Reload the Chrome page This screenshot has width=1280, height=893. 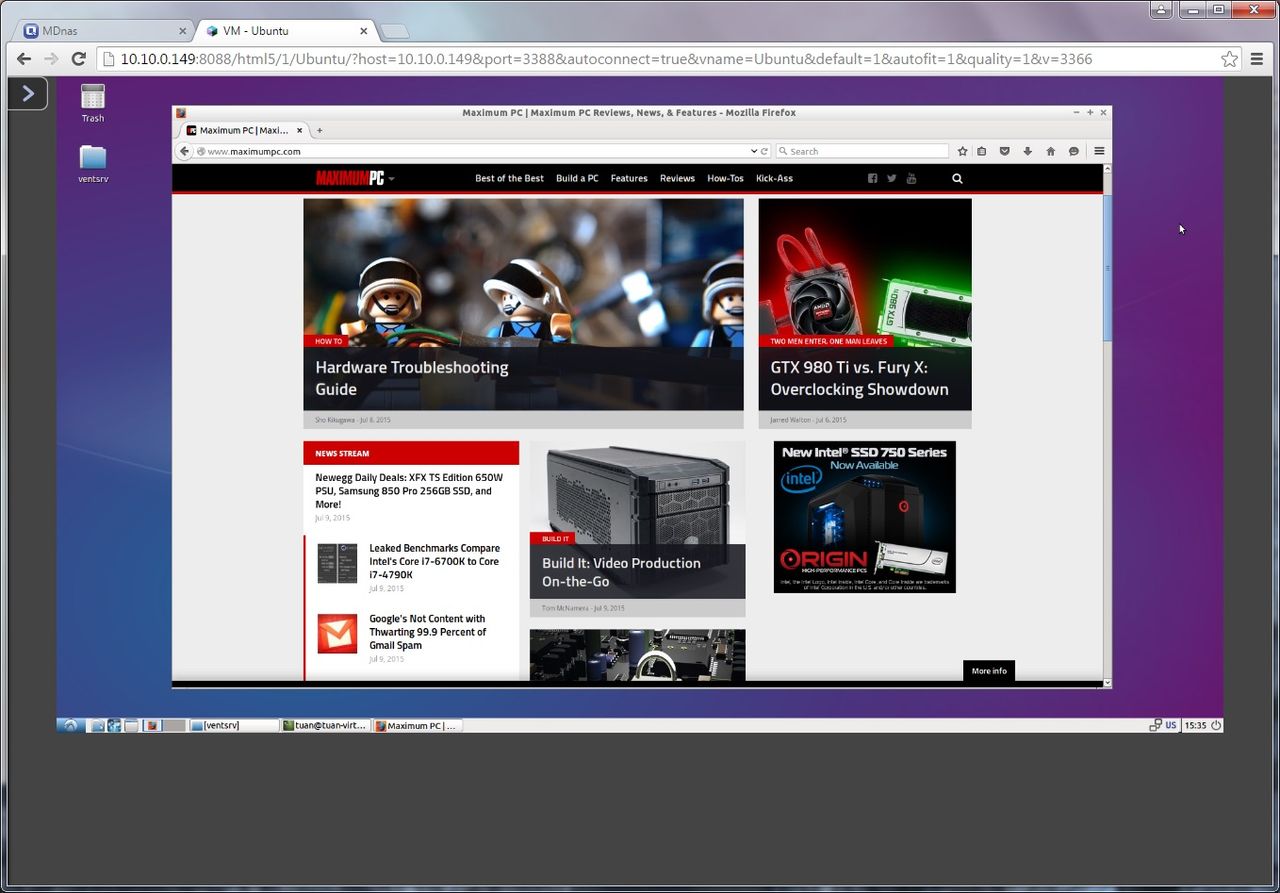[x=78, y=59]
